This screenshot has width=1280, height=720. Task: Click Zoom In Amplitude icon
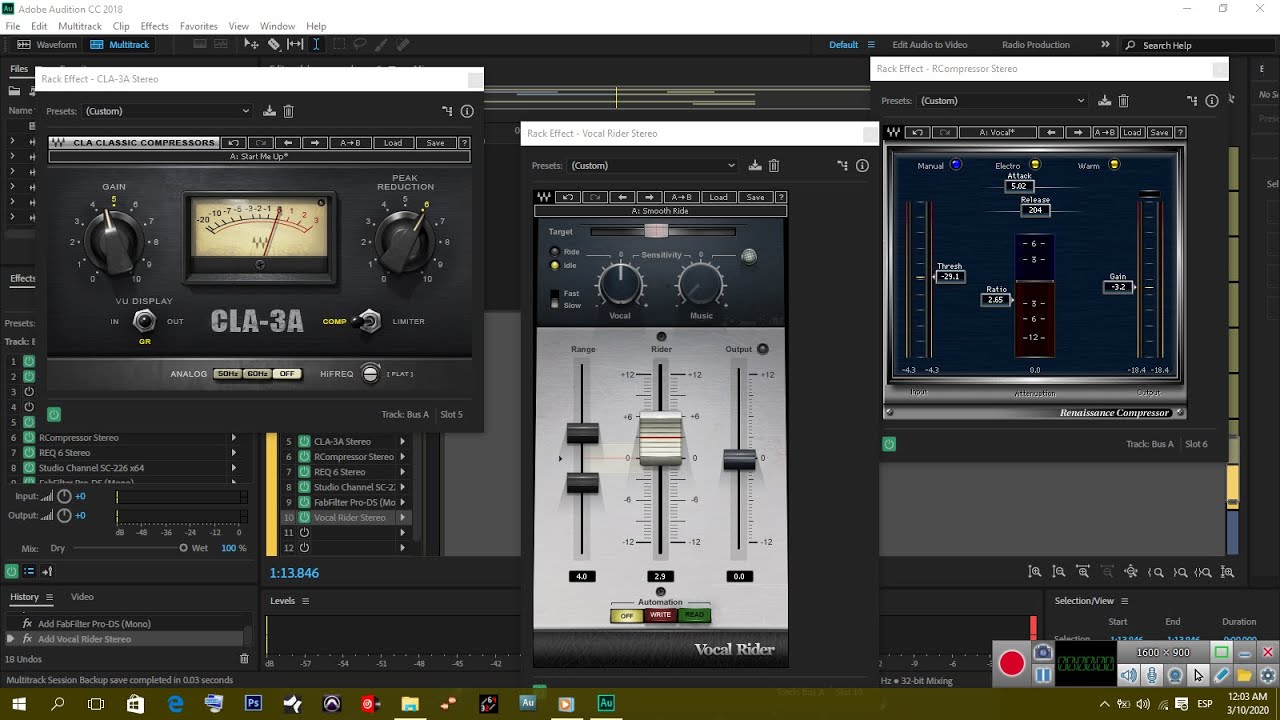pyautogui.click(x=1035, y=572)
